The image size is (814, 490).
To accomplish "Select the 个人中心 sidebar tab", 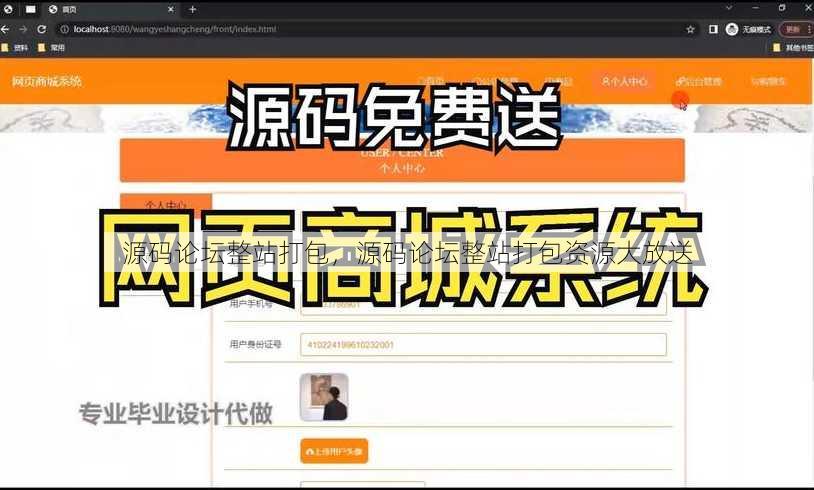I will click(x=166, y=204).
